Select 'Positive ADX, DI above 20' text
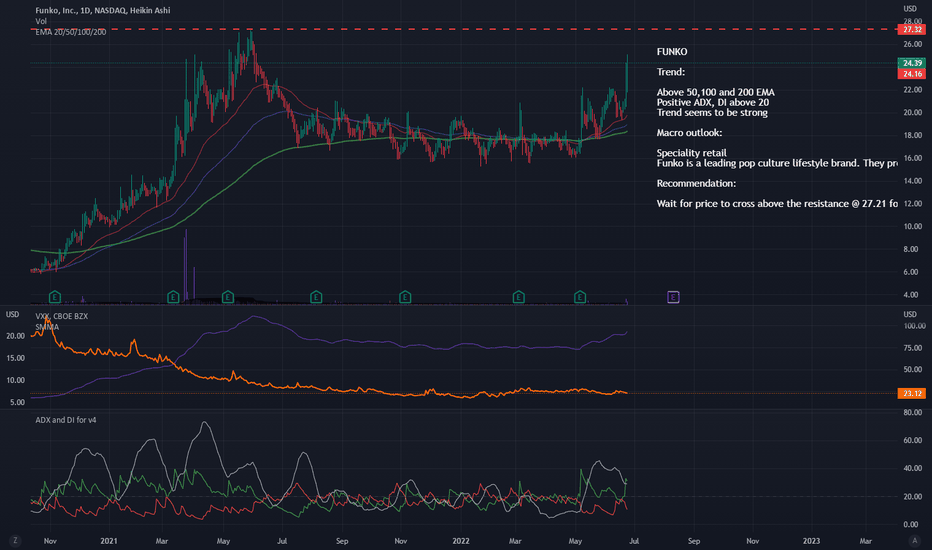Screen dimensions: 932x550 coord(713,102)
